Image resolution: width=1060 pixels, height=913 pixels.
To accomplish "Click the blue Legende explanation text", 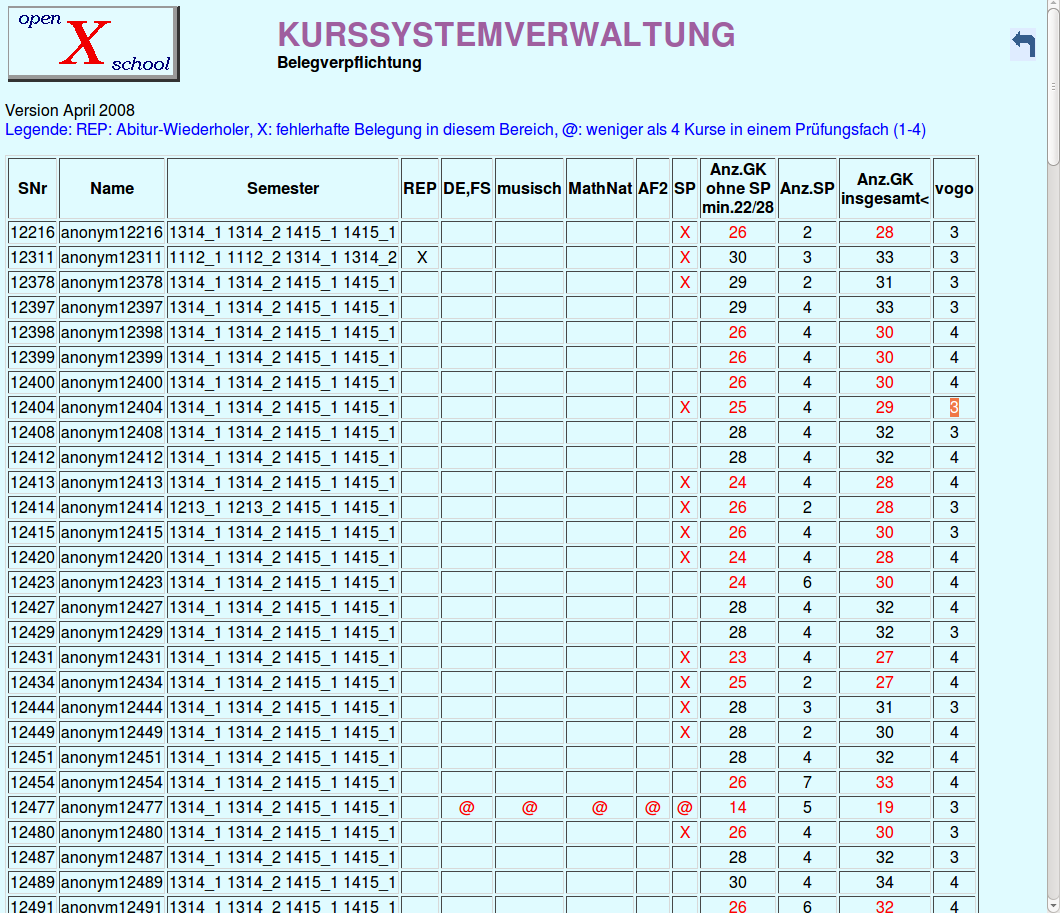I will [x=465, y=130].
